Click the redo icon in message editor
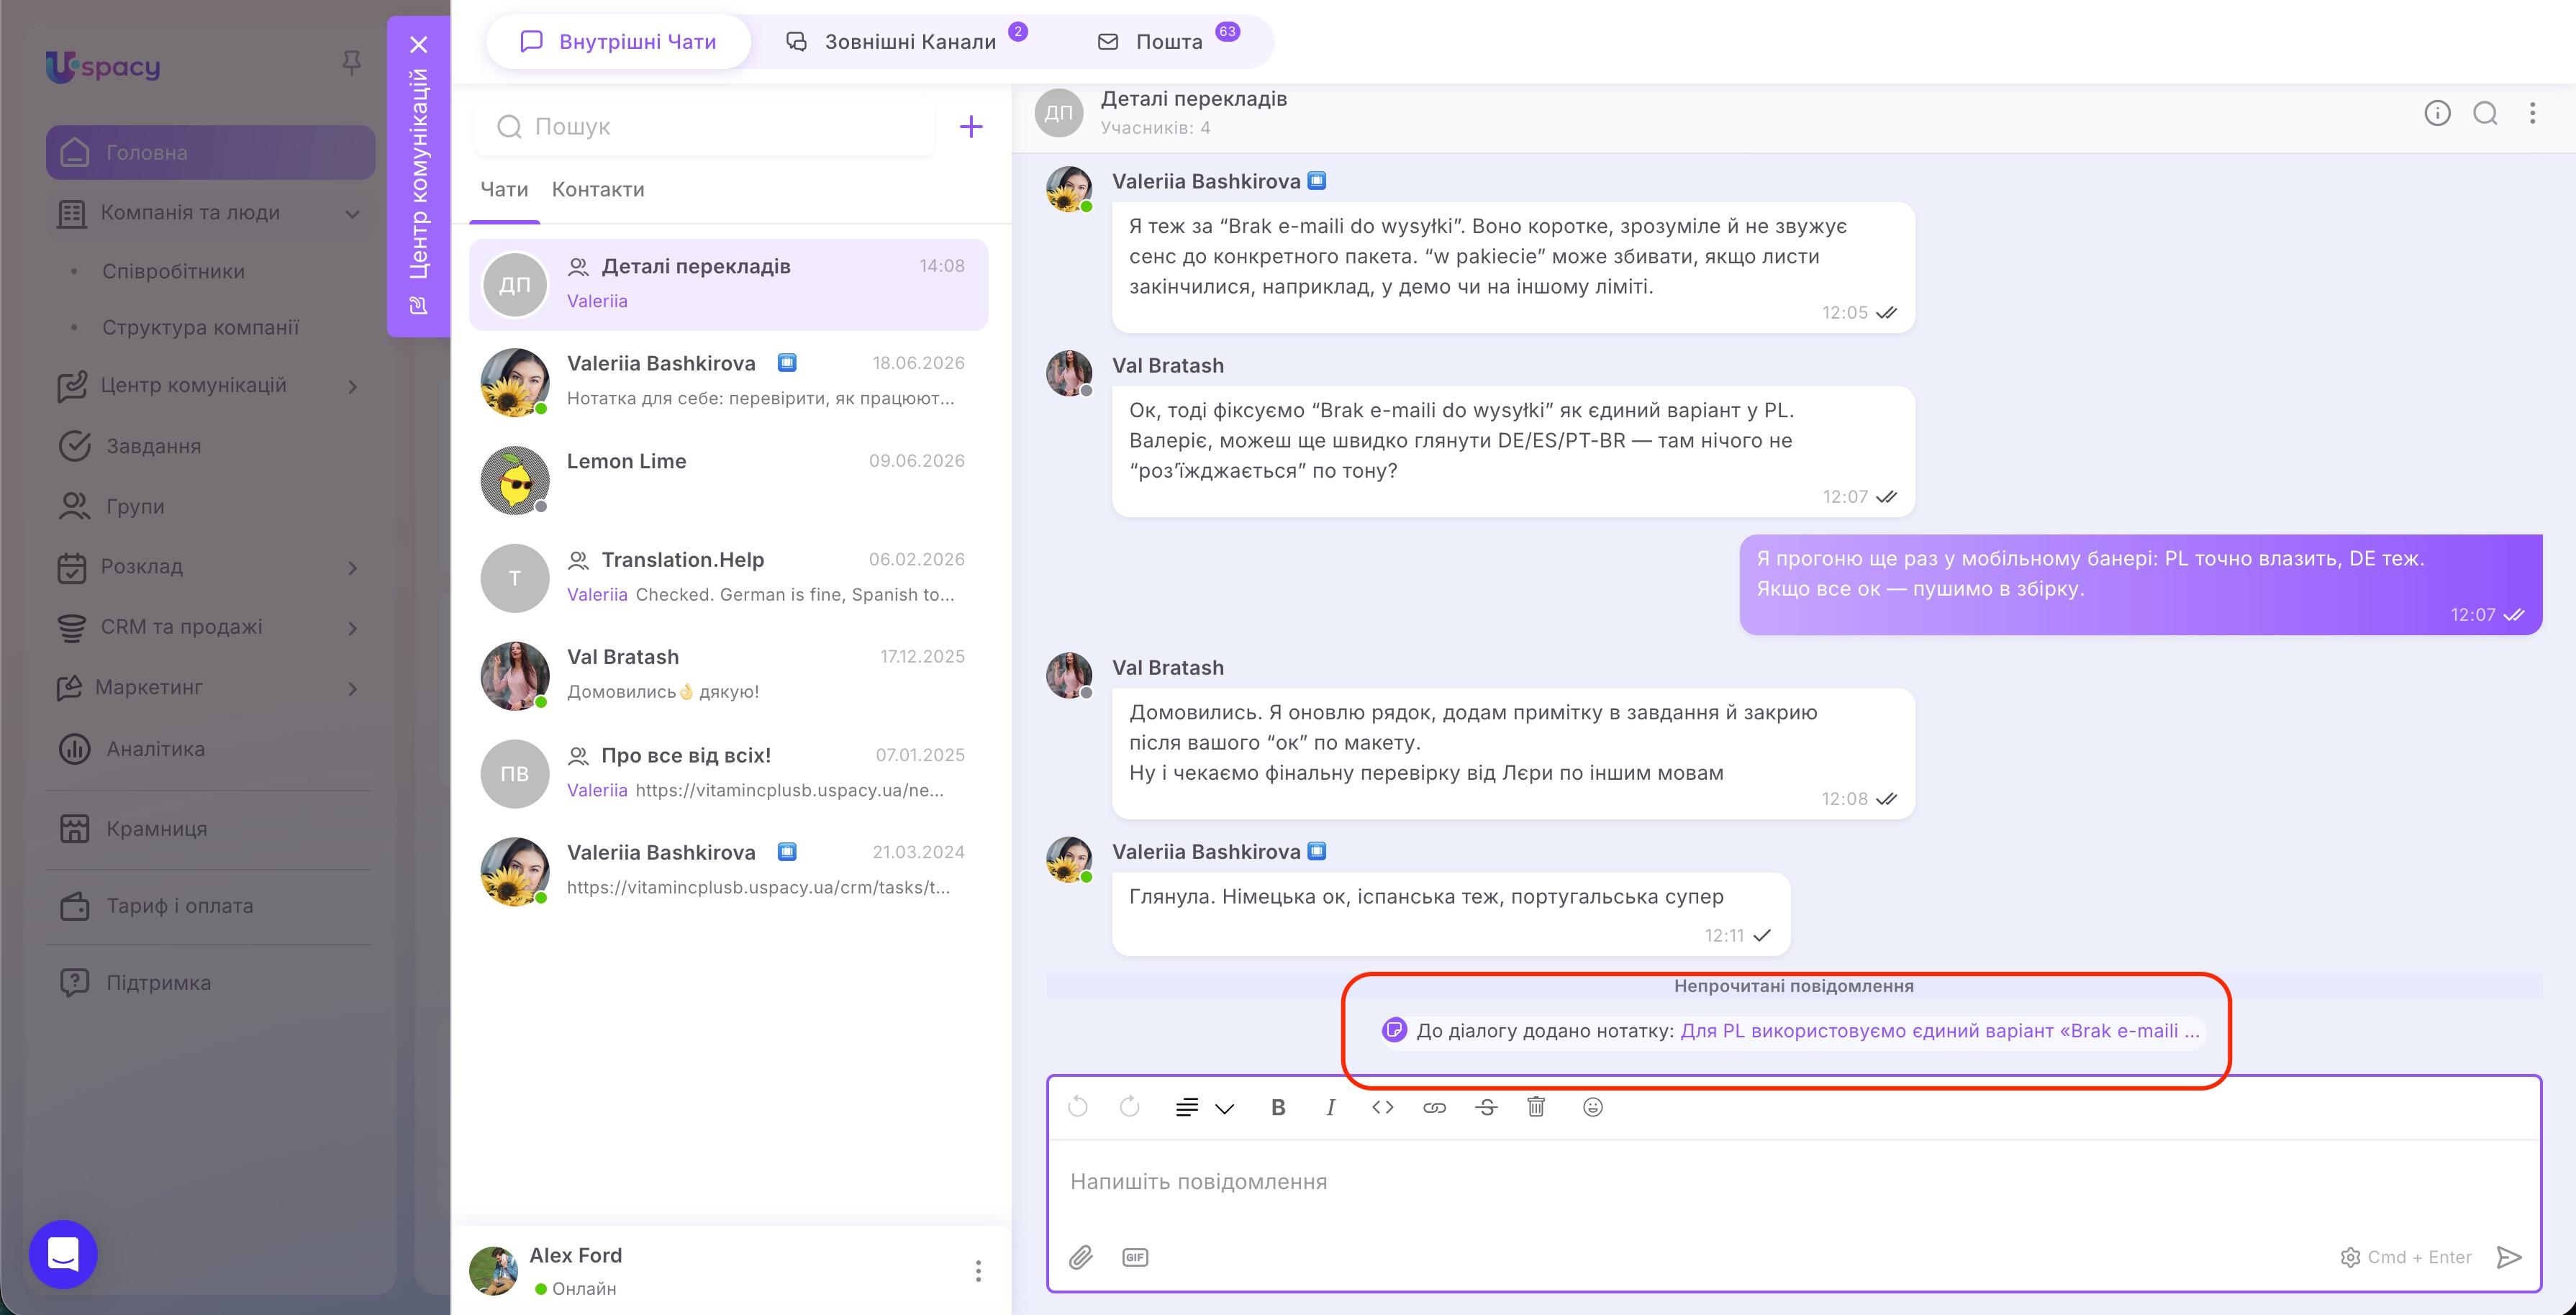2576x1315 pixels. pyautogui.click(x=1129, y=1106)
